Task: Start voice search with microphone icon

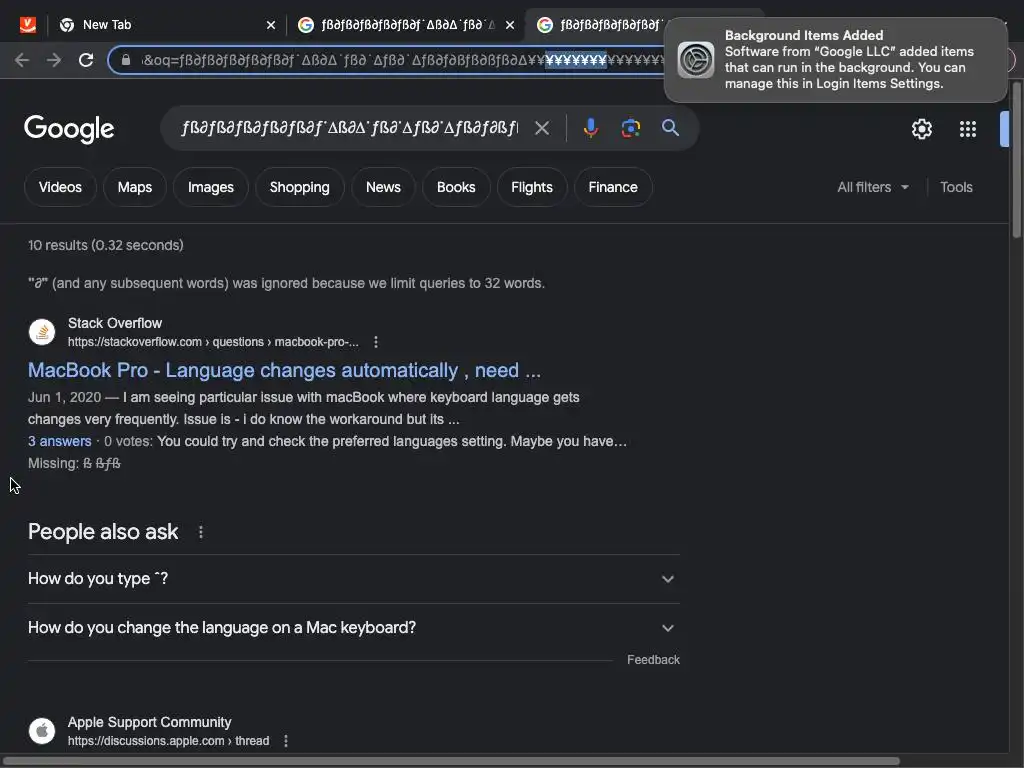Action: (590, 128)
